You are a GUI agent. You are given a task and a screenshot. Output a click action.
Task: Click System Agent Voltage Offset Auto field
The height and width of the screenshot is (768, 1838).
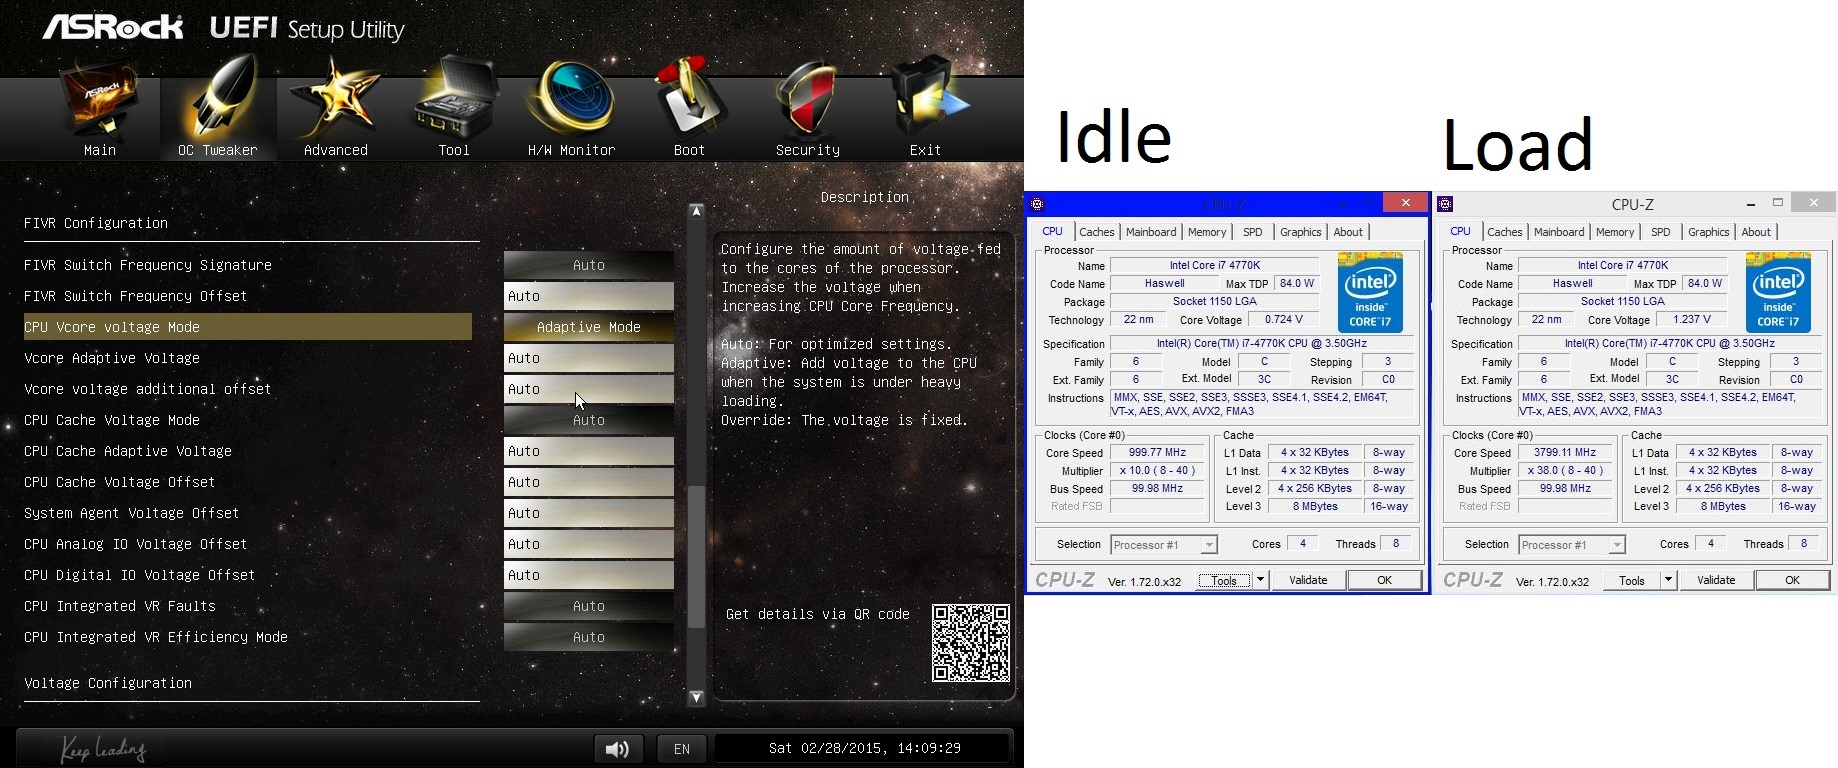pyautogui.click(x=589, y=513)
